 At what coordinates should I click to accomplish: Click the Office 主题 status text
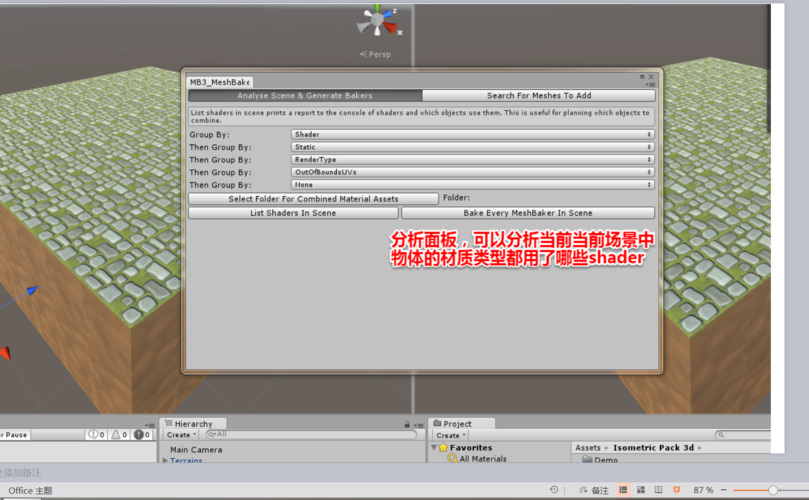pyautogui.click(x=30, y=490)
